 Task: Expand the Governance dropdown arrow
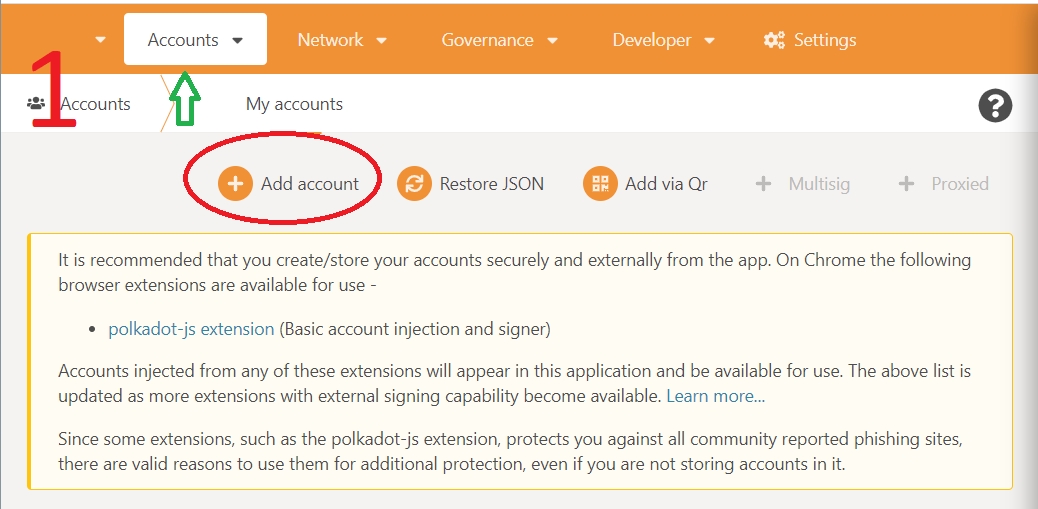552,41
